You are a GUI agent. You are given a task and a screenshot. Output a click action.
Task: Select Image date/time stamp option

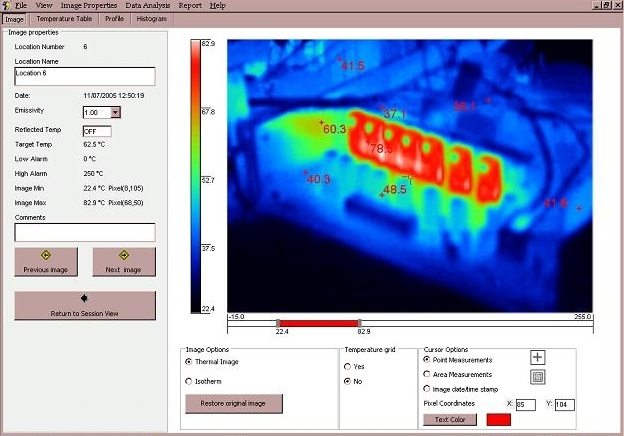427,389
